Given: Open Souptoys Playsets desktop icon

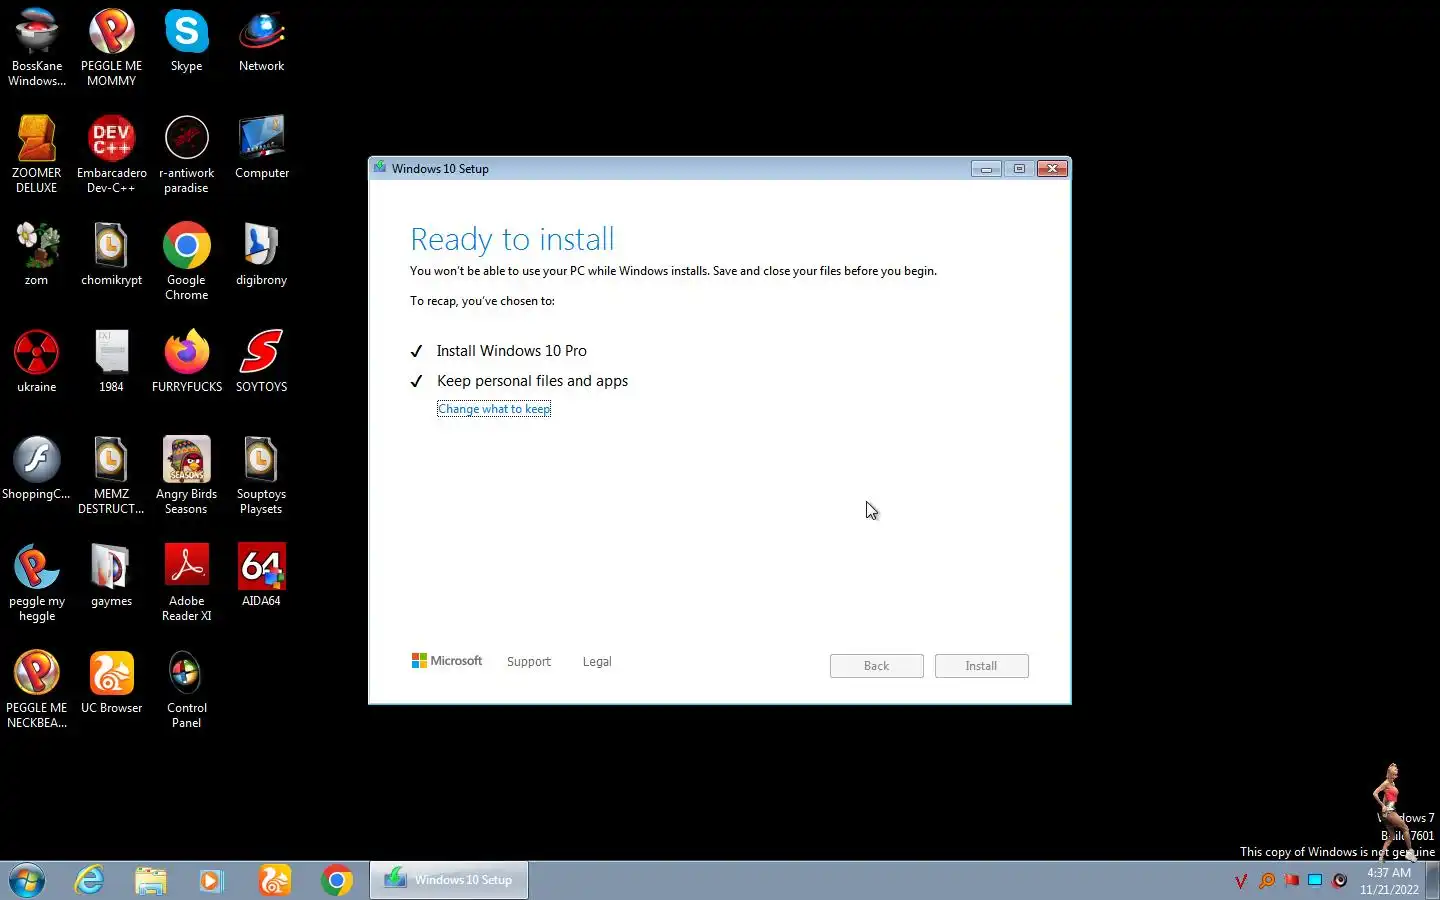Looking at the screenshot, I should 261,475.
